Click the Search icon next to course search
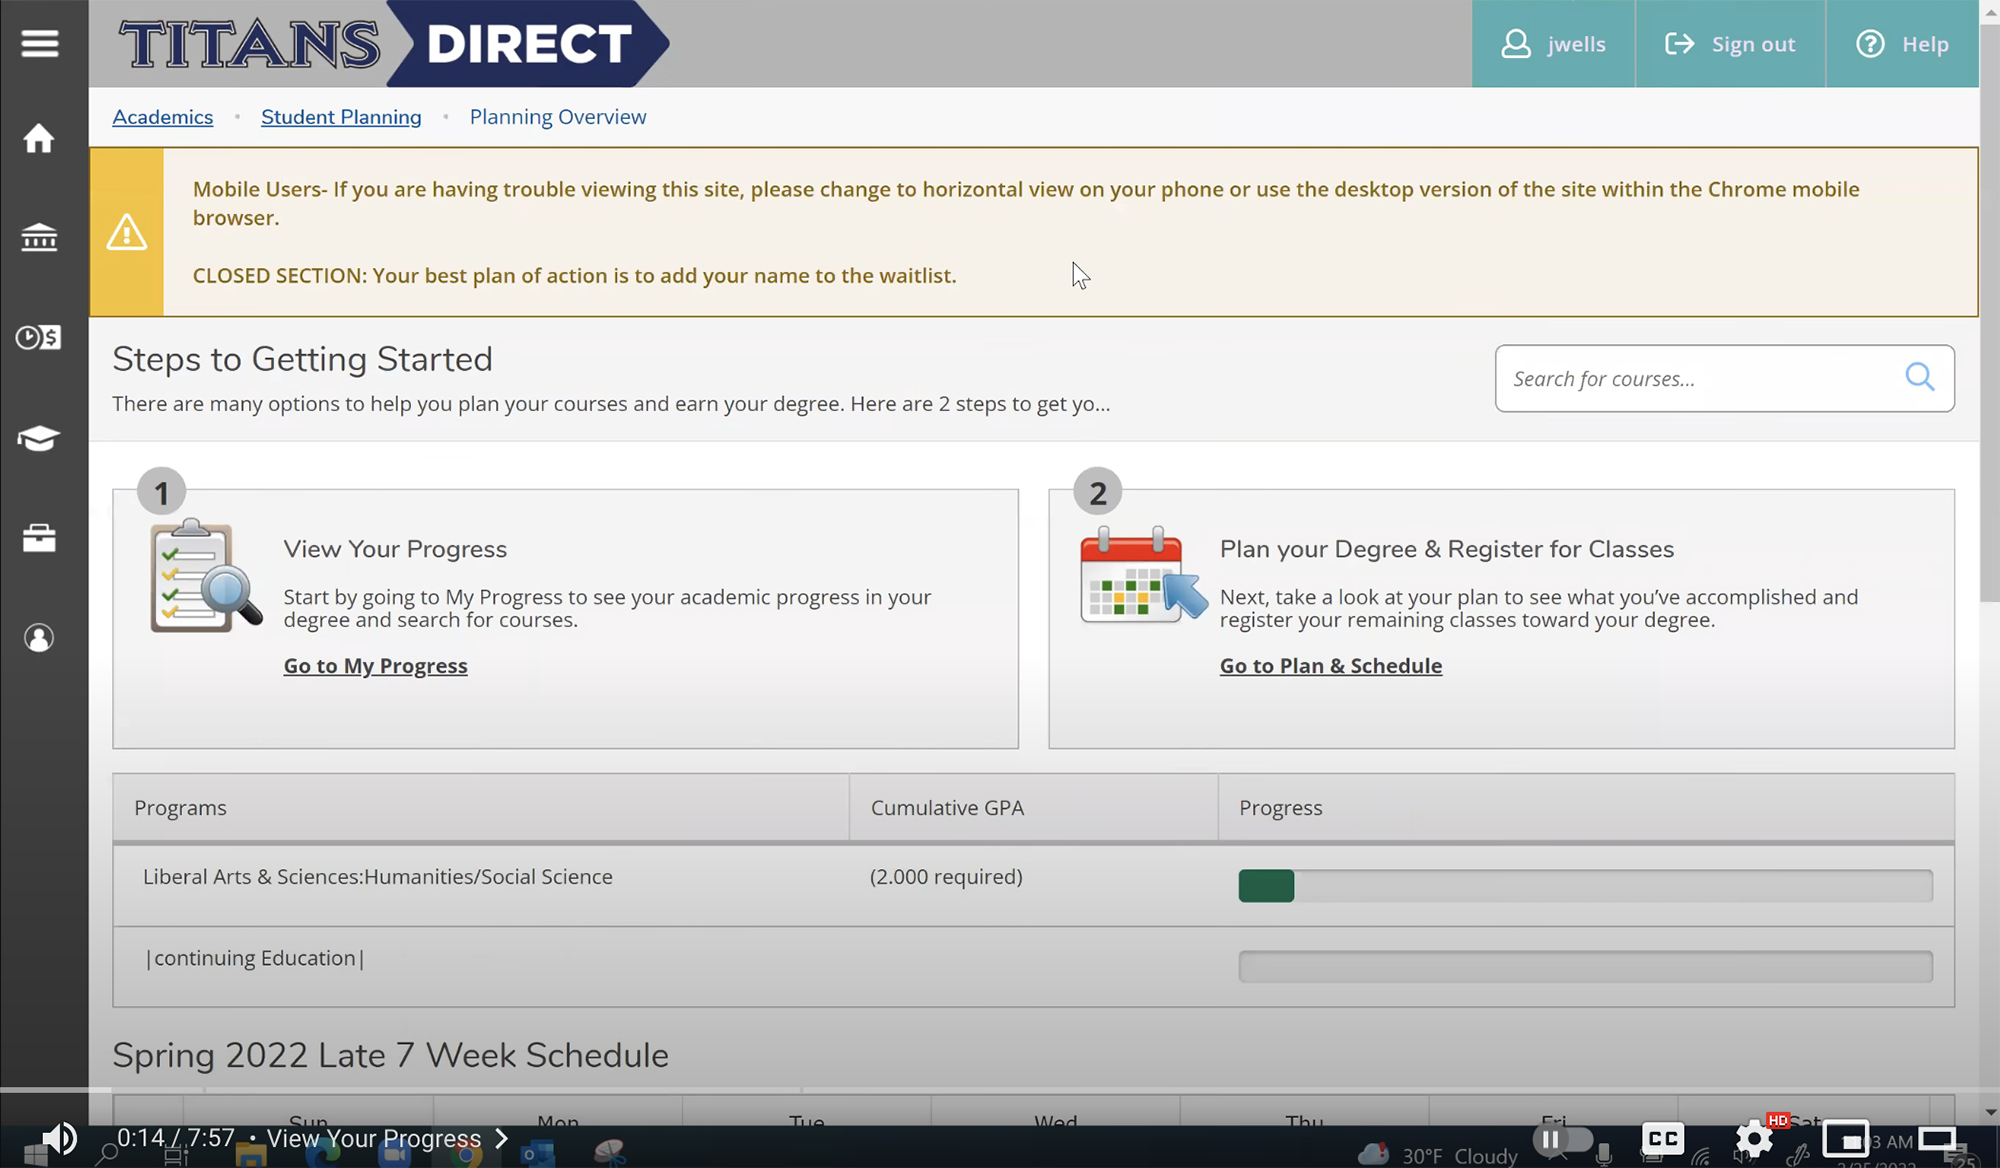This screenshot has height=1168, width=2000. (x=1922, y=377)
